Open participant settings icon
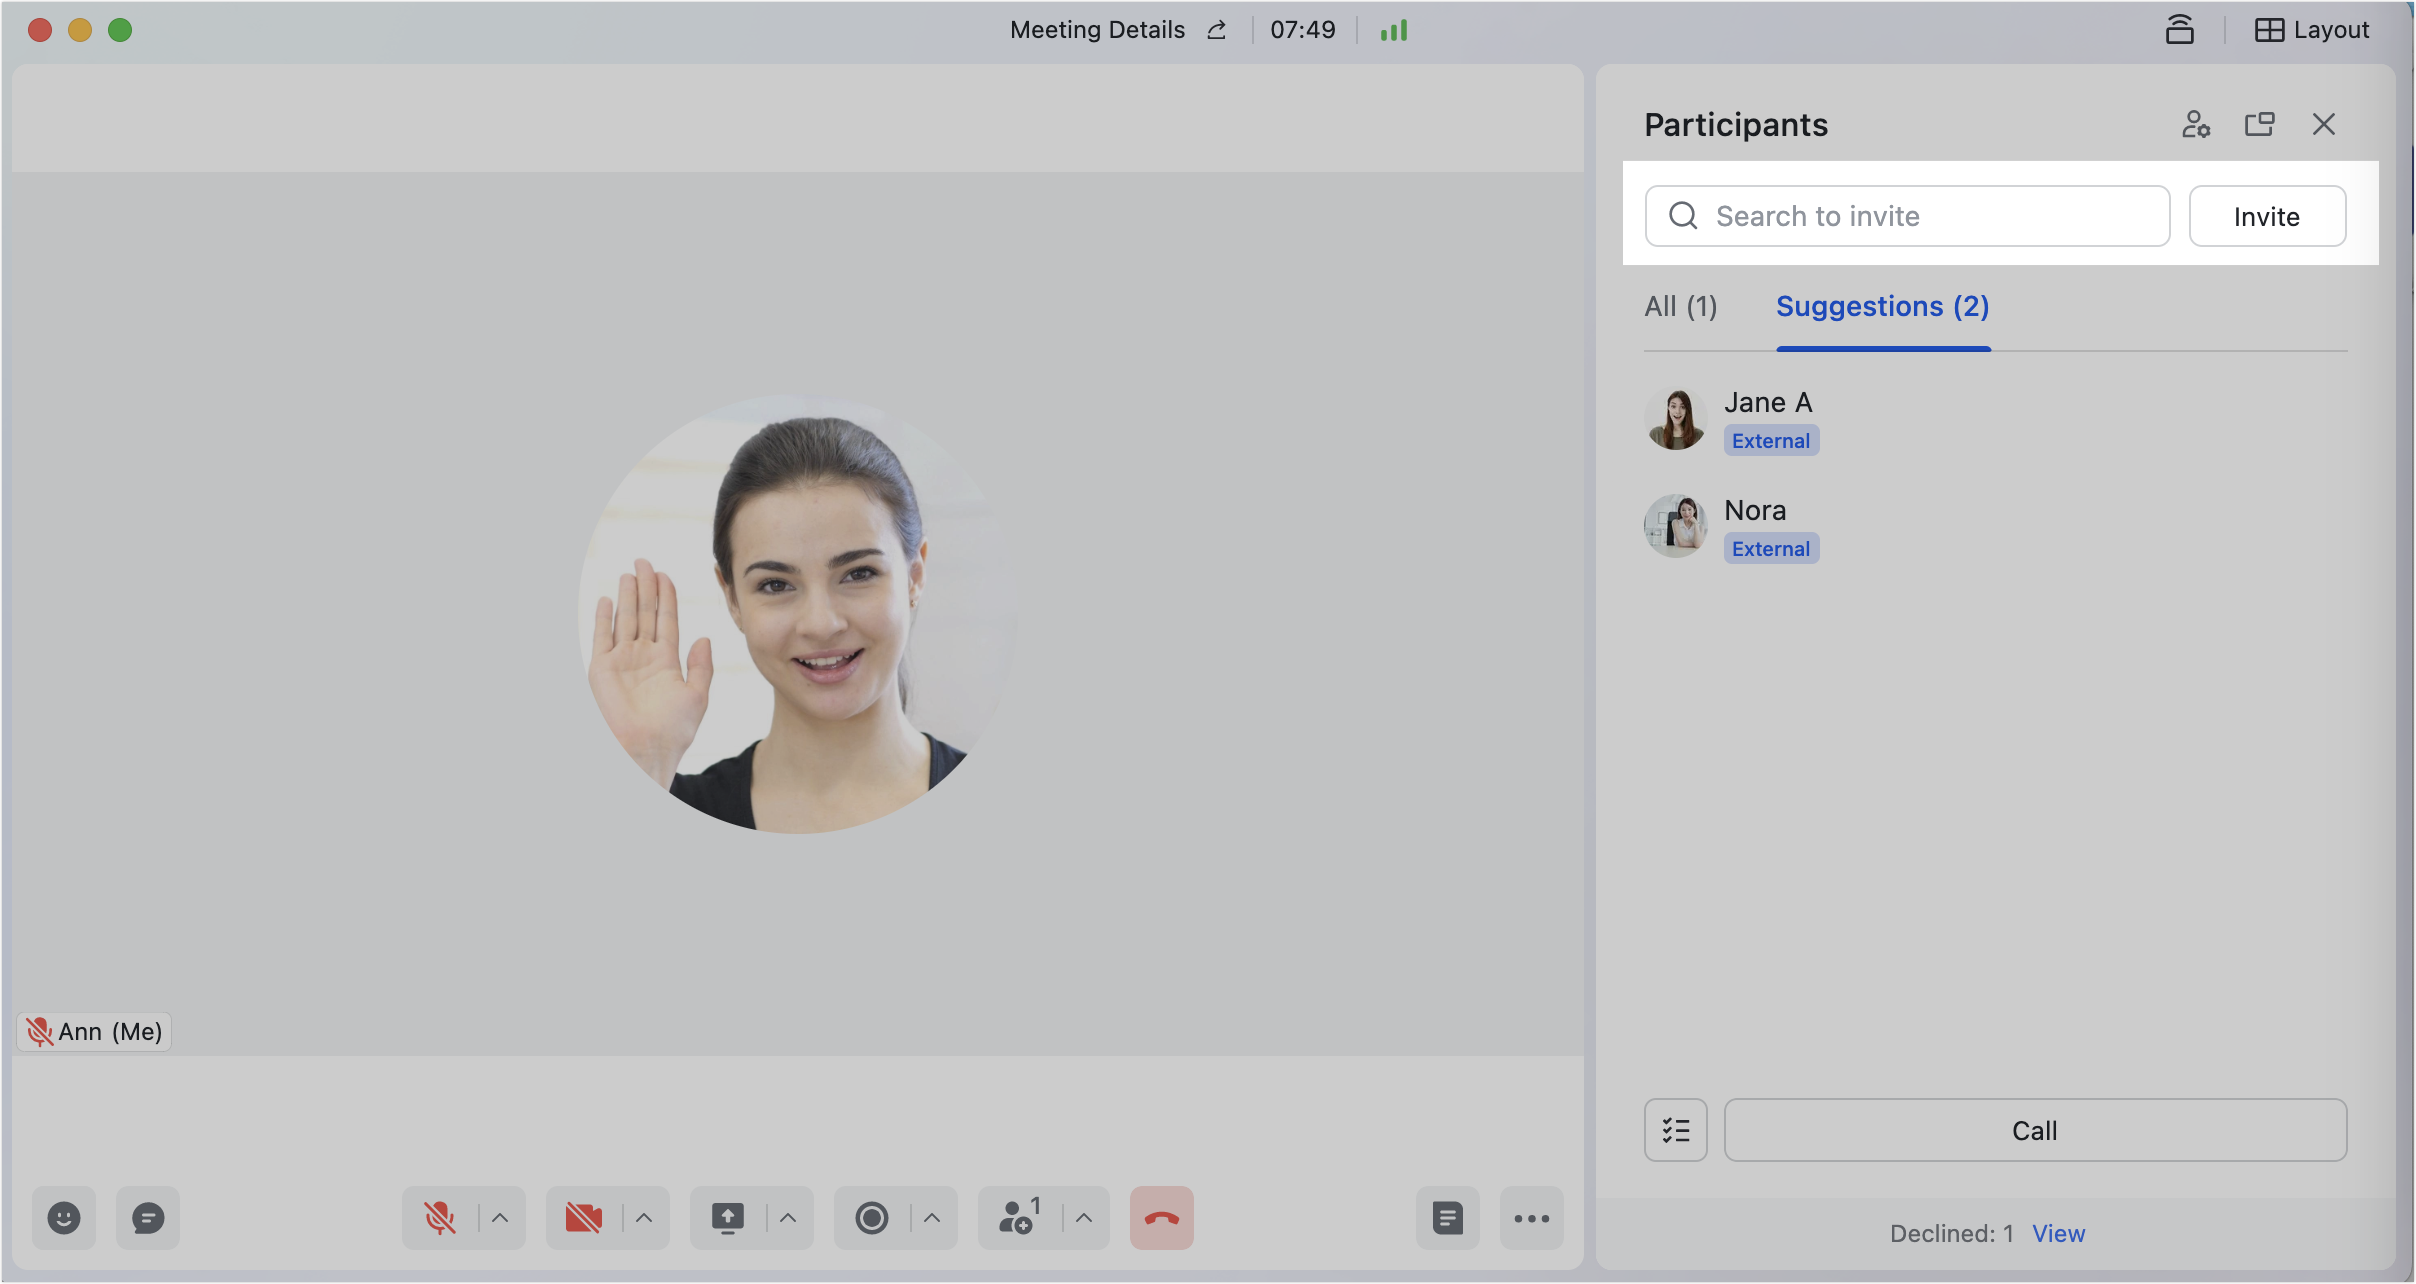Image resolution: width=2416 pixels, height=1284 pixels. point(2196,124)
